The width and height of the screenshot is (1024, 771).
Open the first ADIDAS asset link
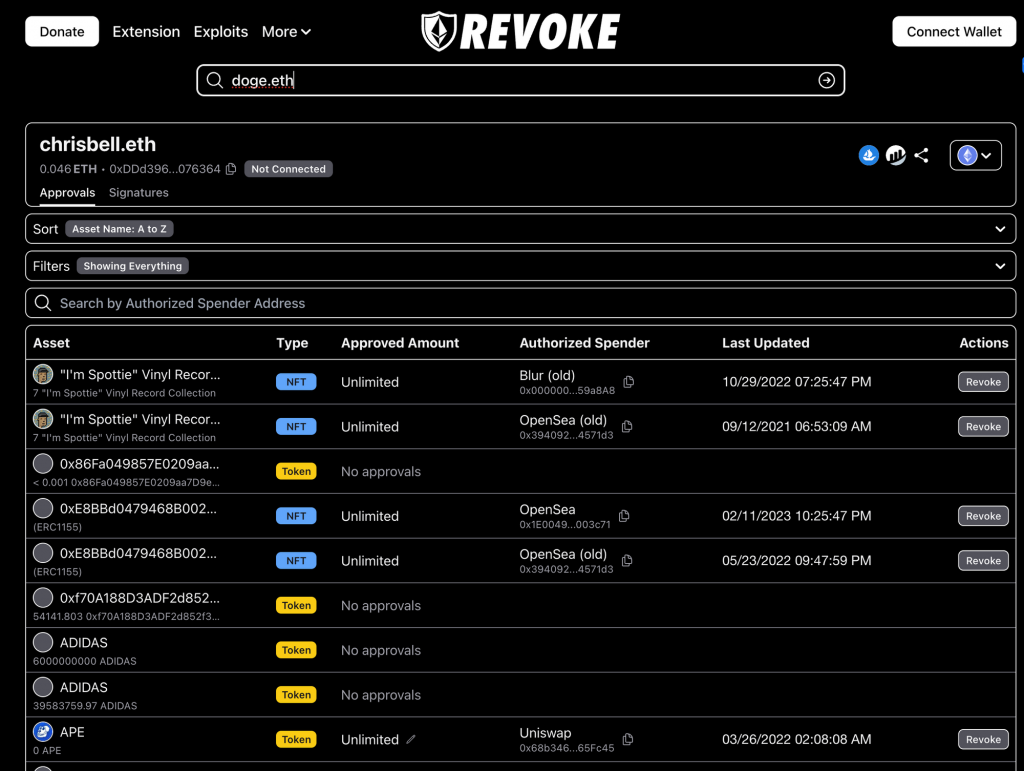[84, 642]
